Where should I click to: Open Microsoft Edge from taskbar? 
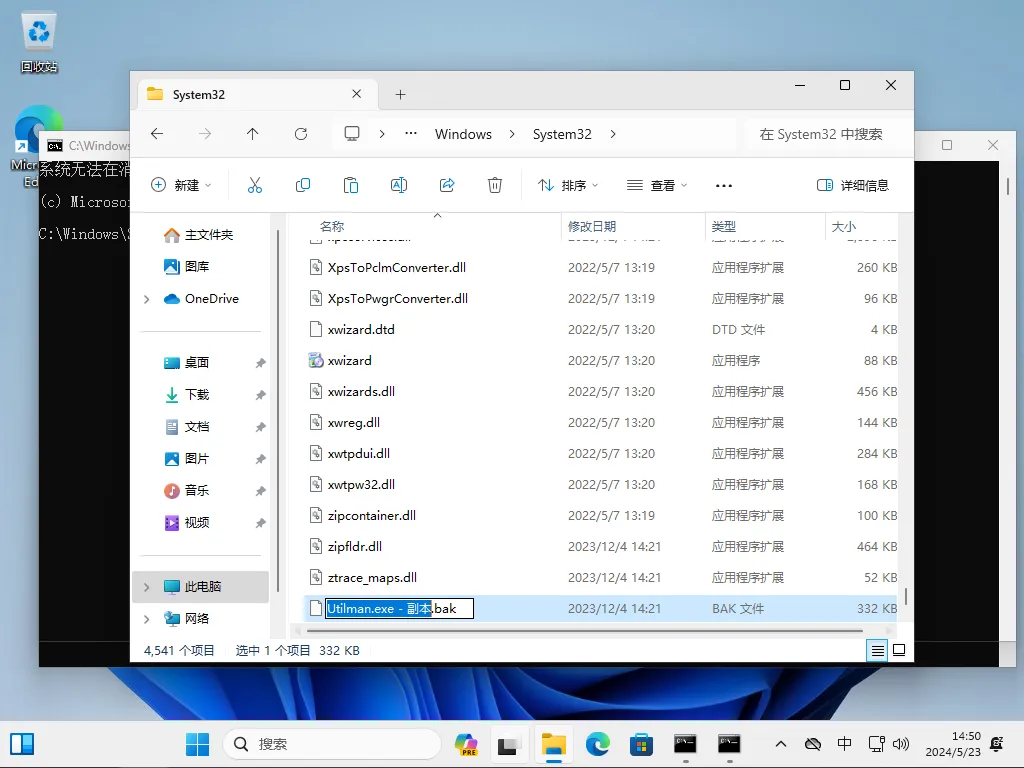(x=598, y=744)
